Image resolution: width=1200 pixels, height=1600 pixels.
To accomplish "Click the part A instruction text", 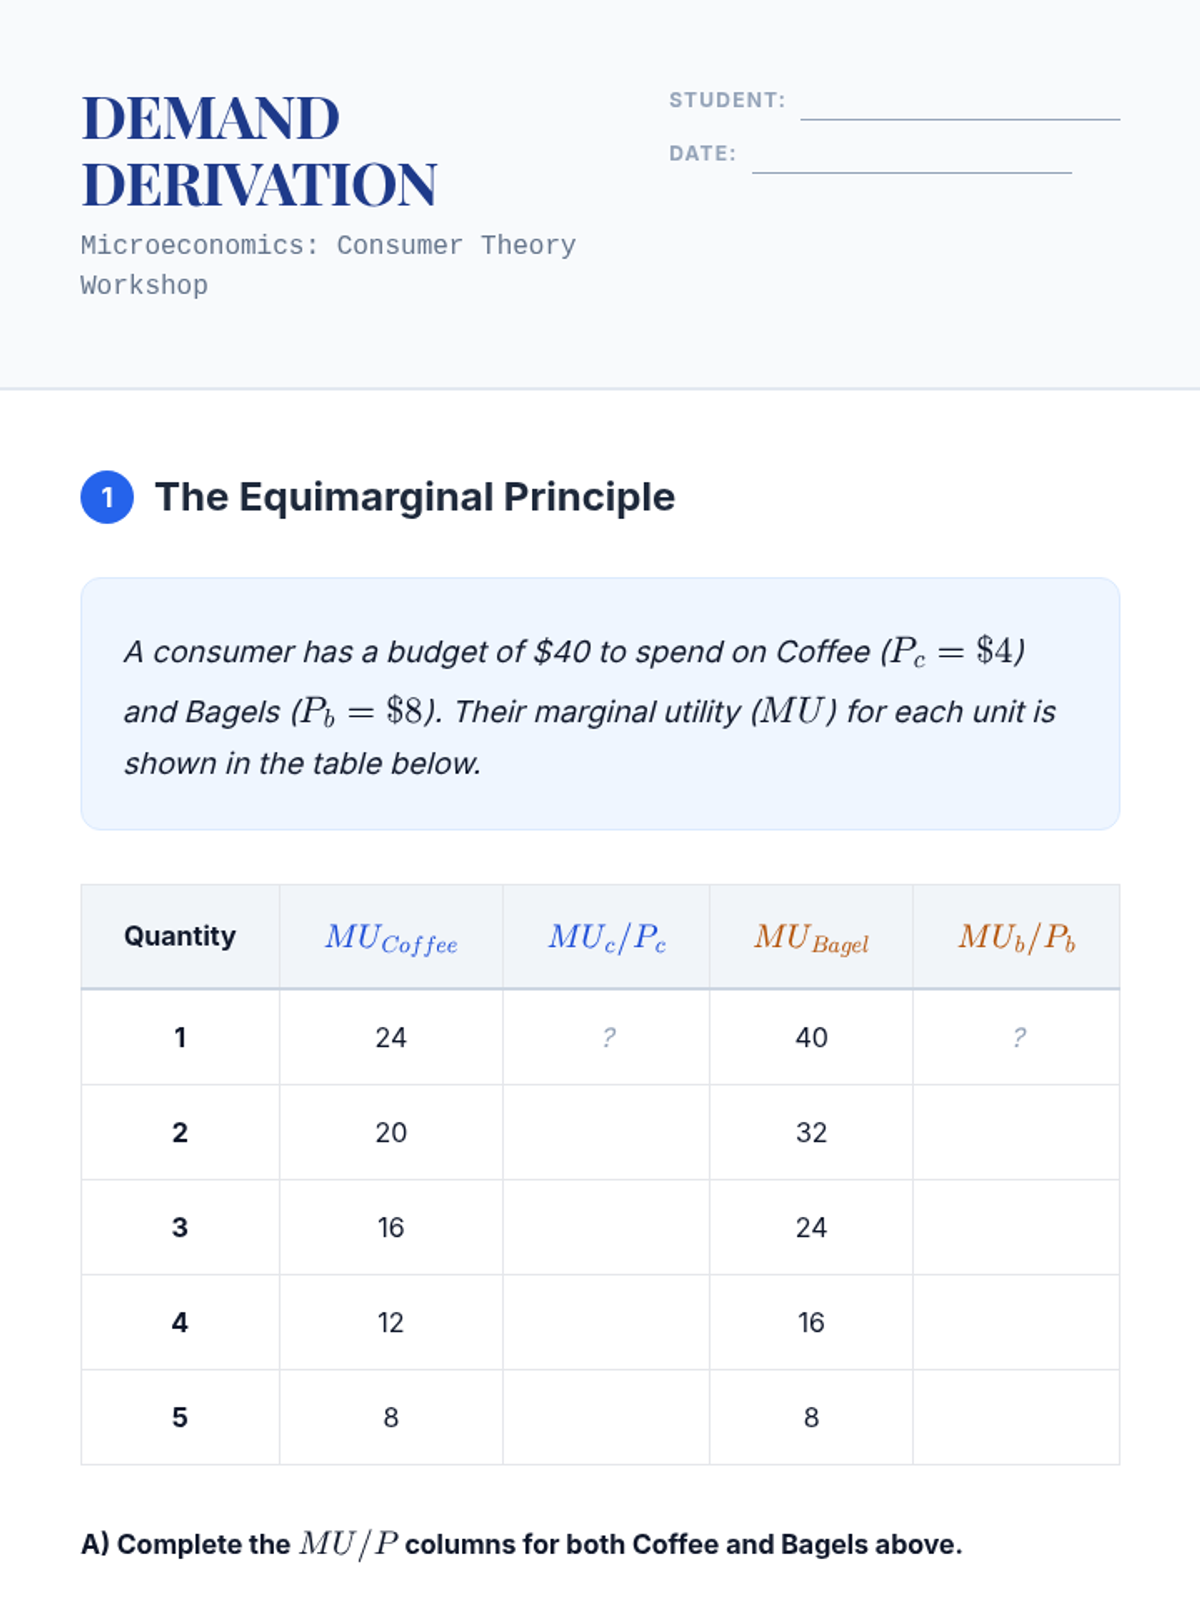I will click(x=521, y=1544).
